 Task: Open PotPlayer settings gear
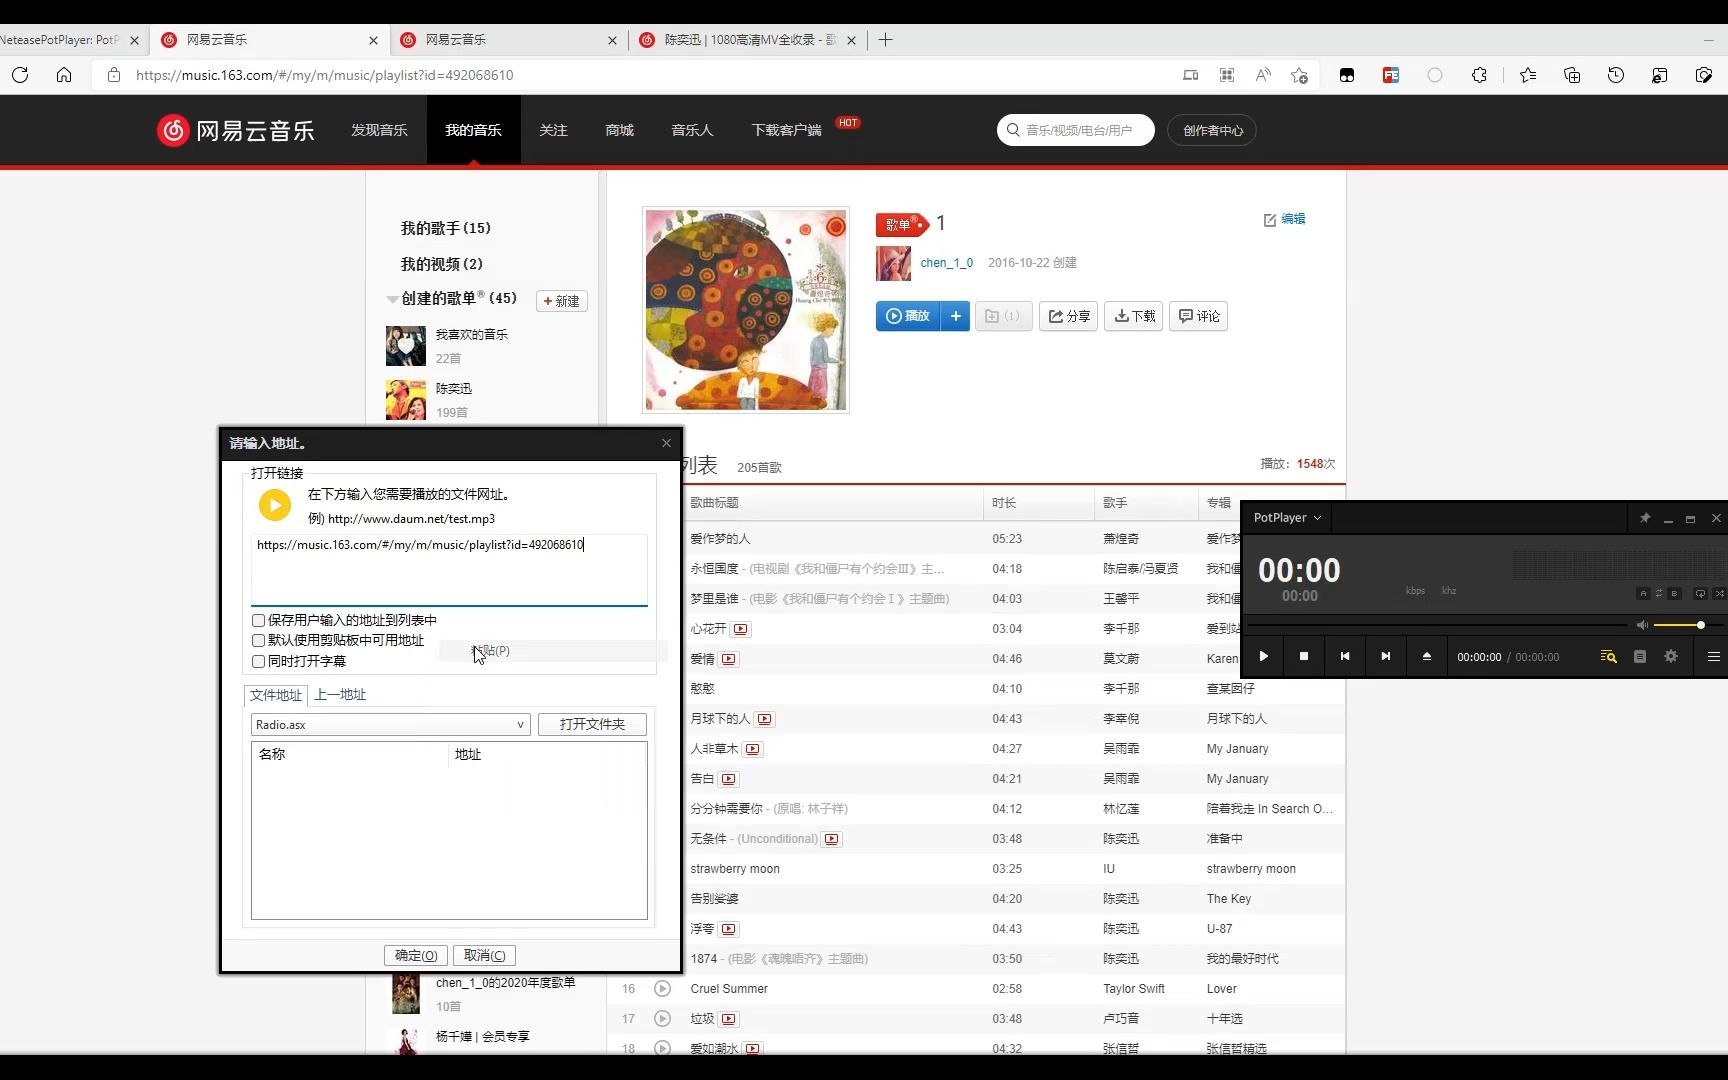pos(1671,657)
